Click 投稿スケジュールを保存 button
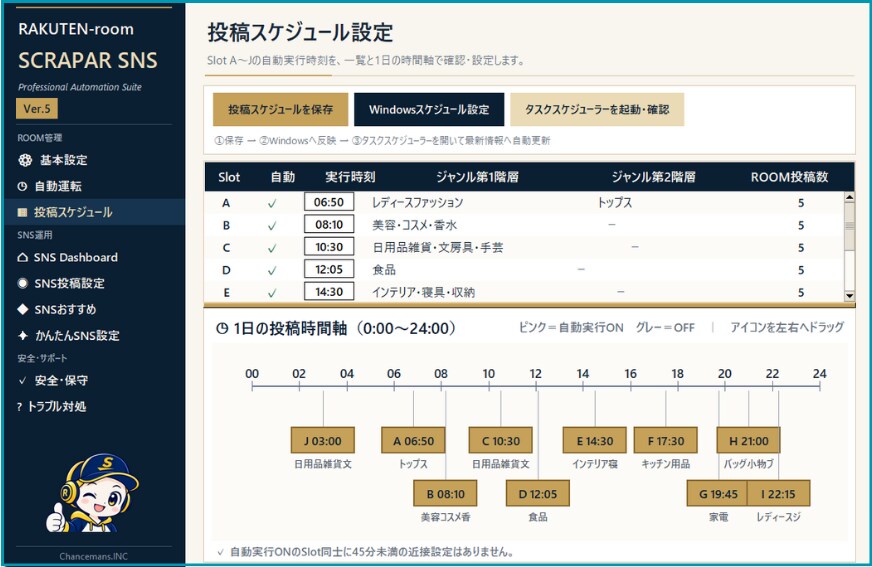Viewport: 872px width, 567px height. point(280,110)
